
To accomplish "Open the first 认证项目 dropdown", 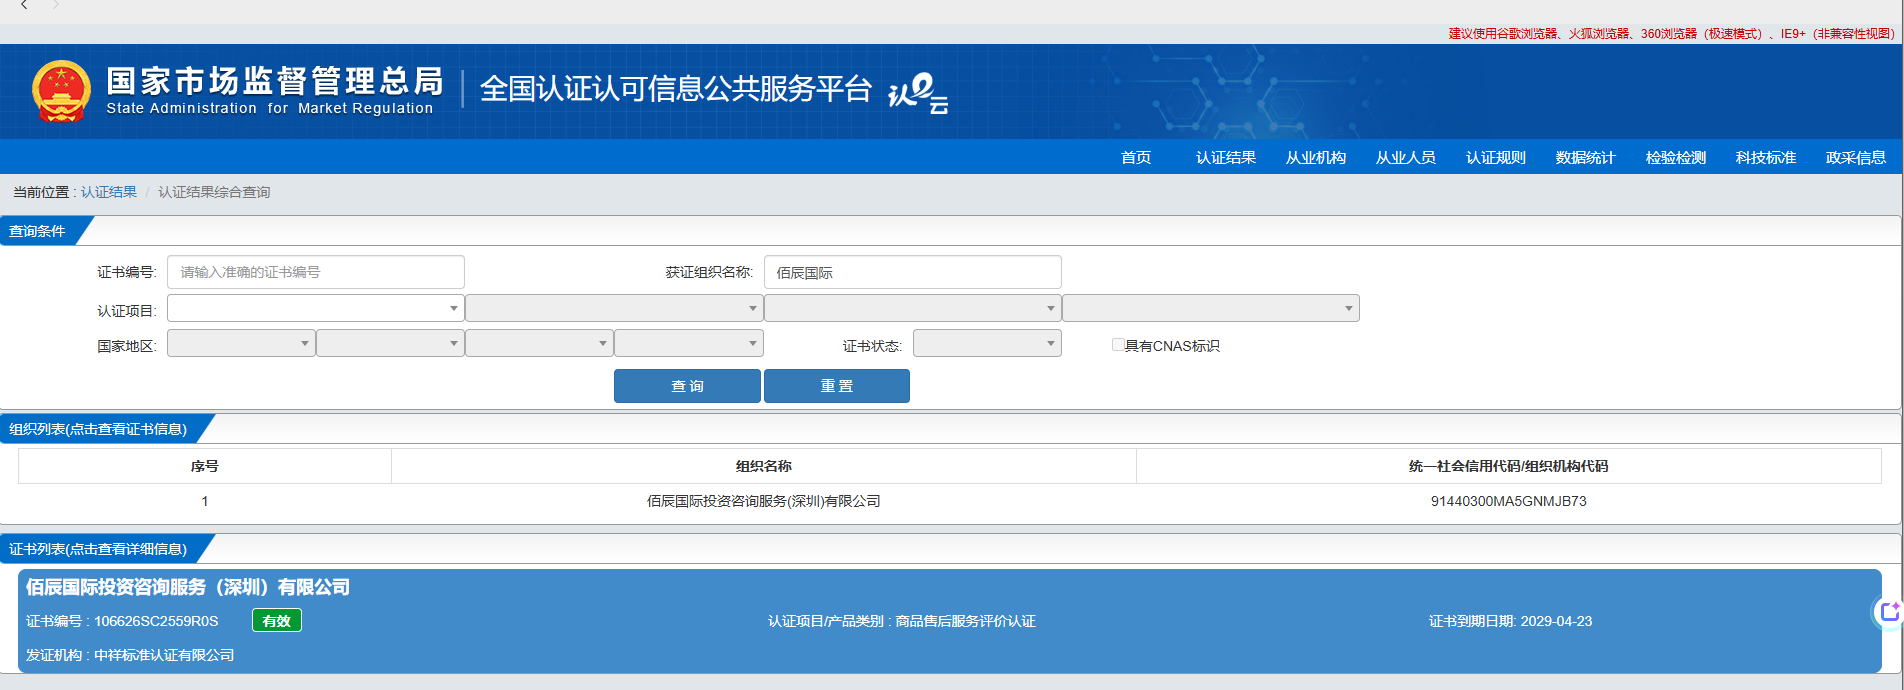I will click(x=315, y=308).
